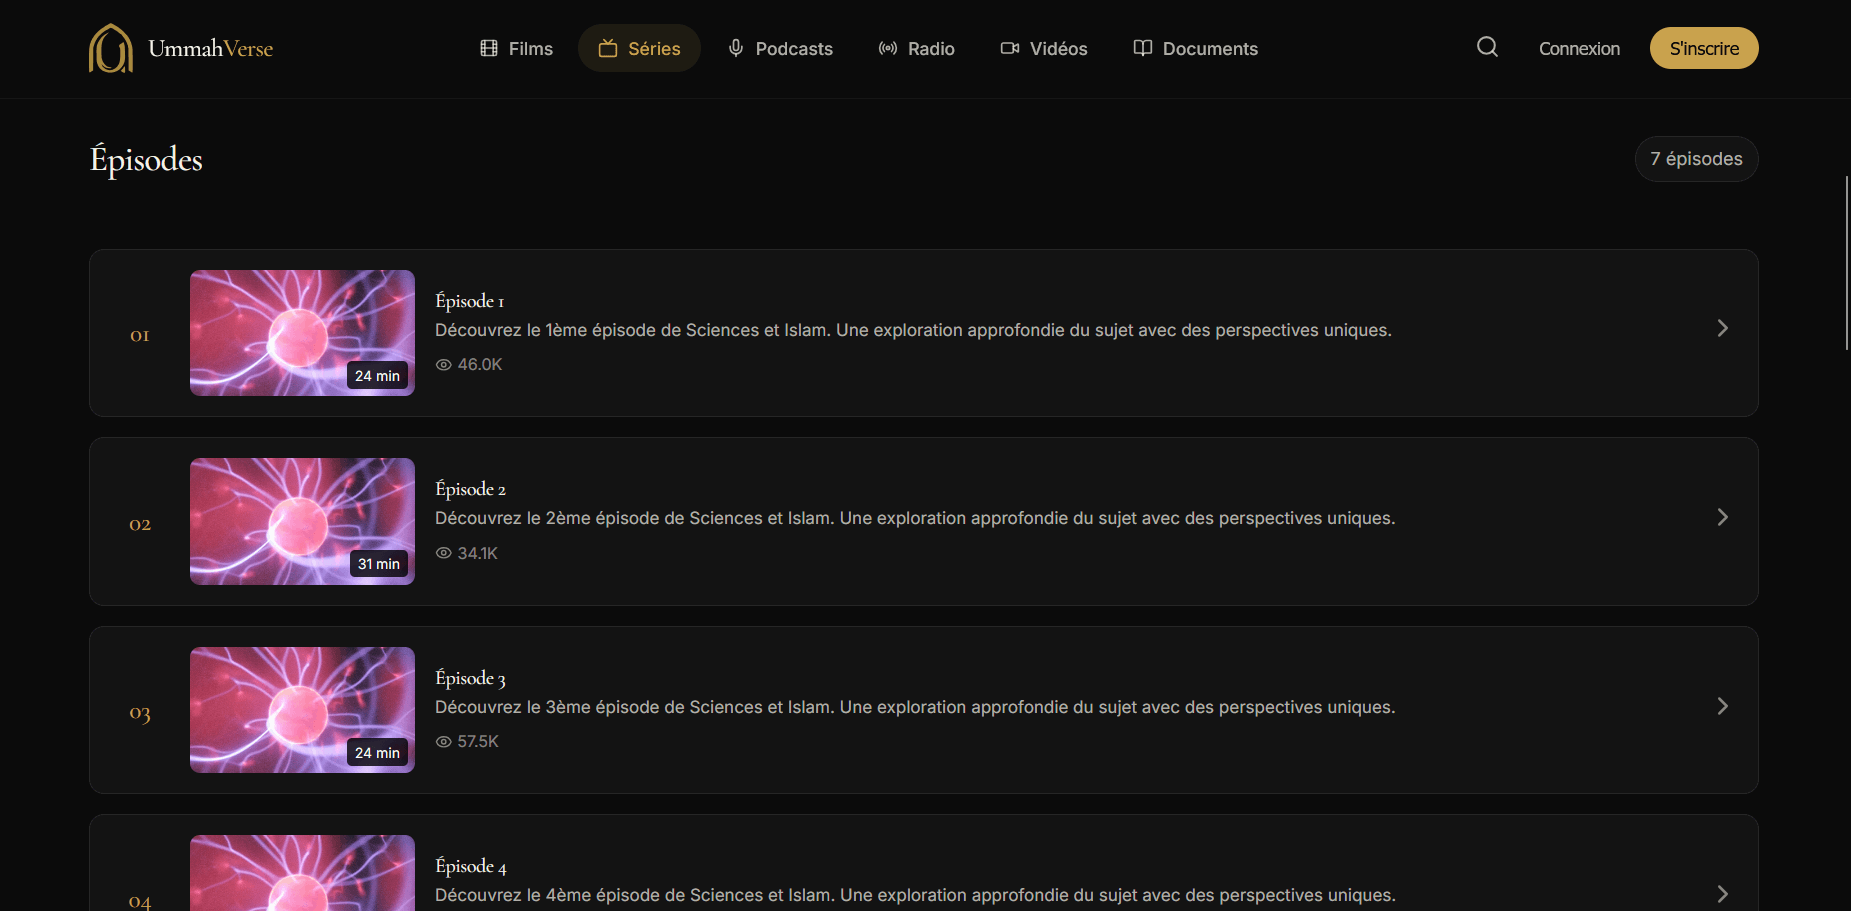Click the Radio broadcast icon
Screen dimensions: 1851x911
coord(887,48)
